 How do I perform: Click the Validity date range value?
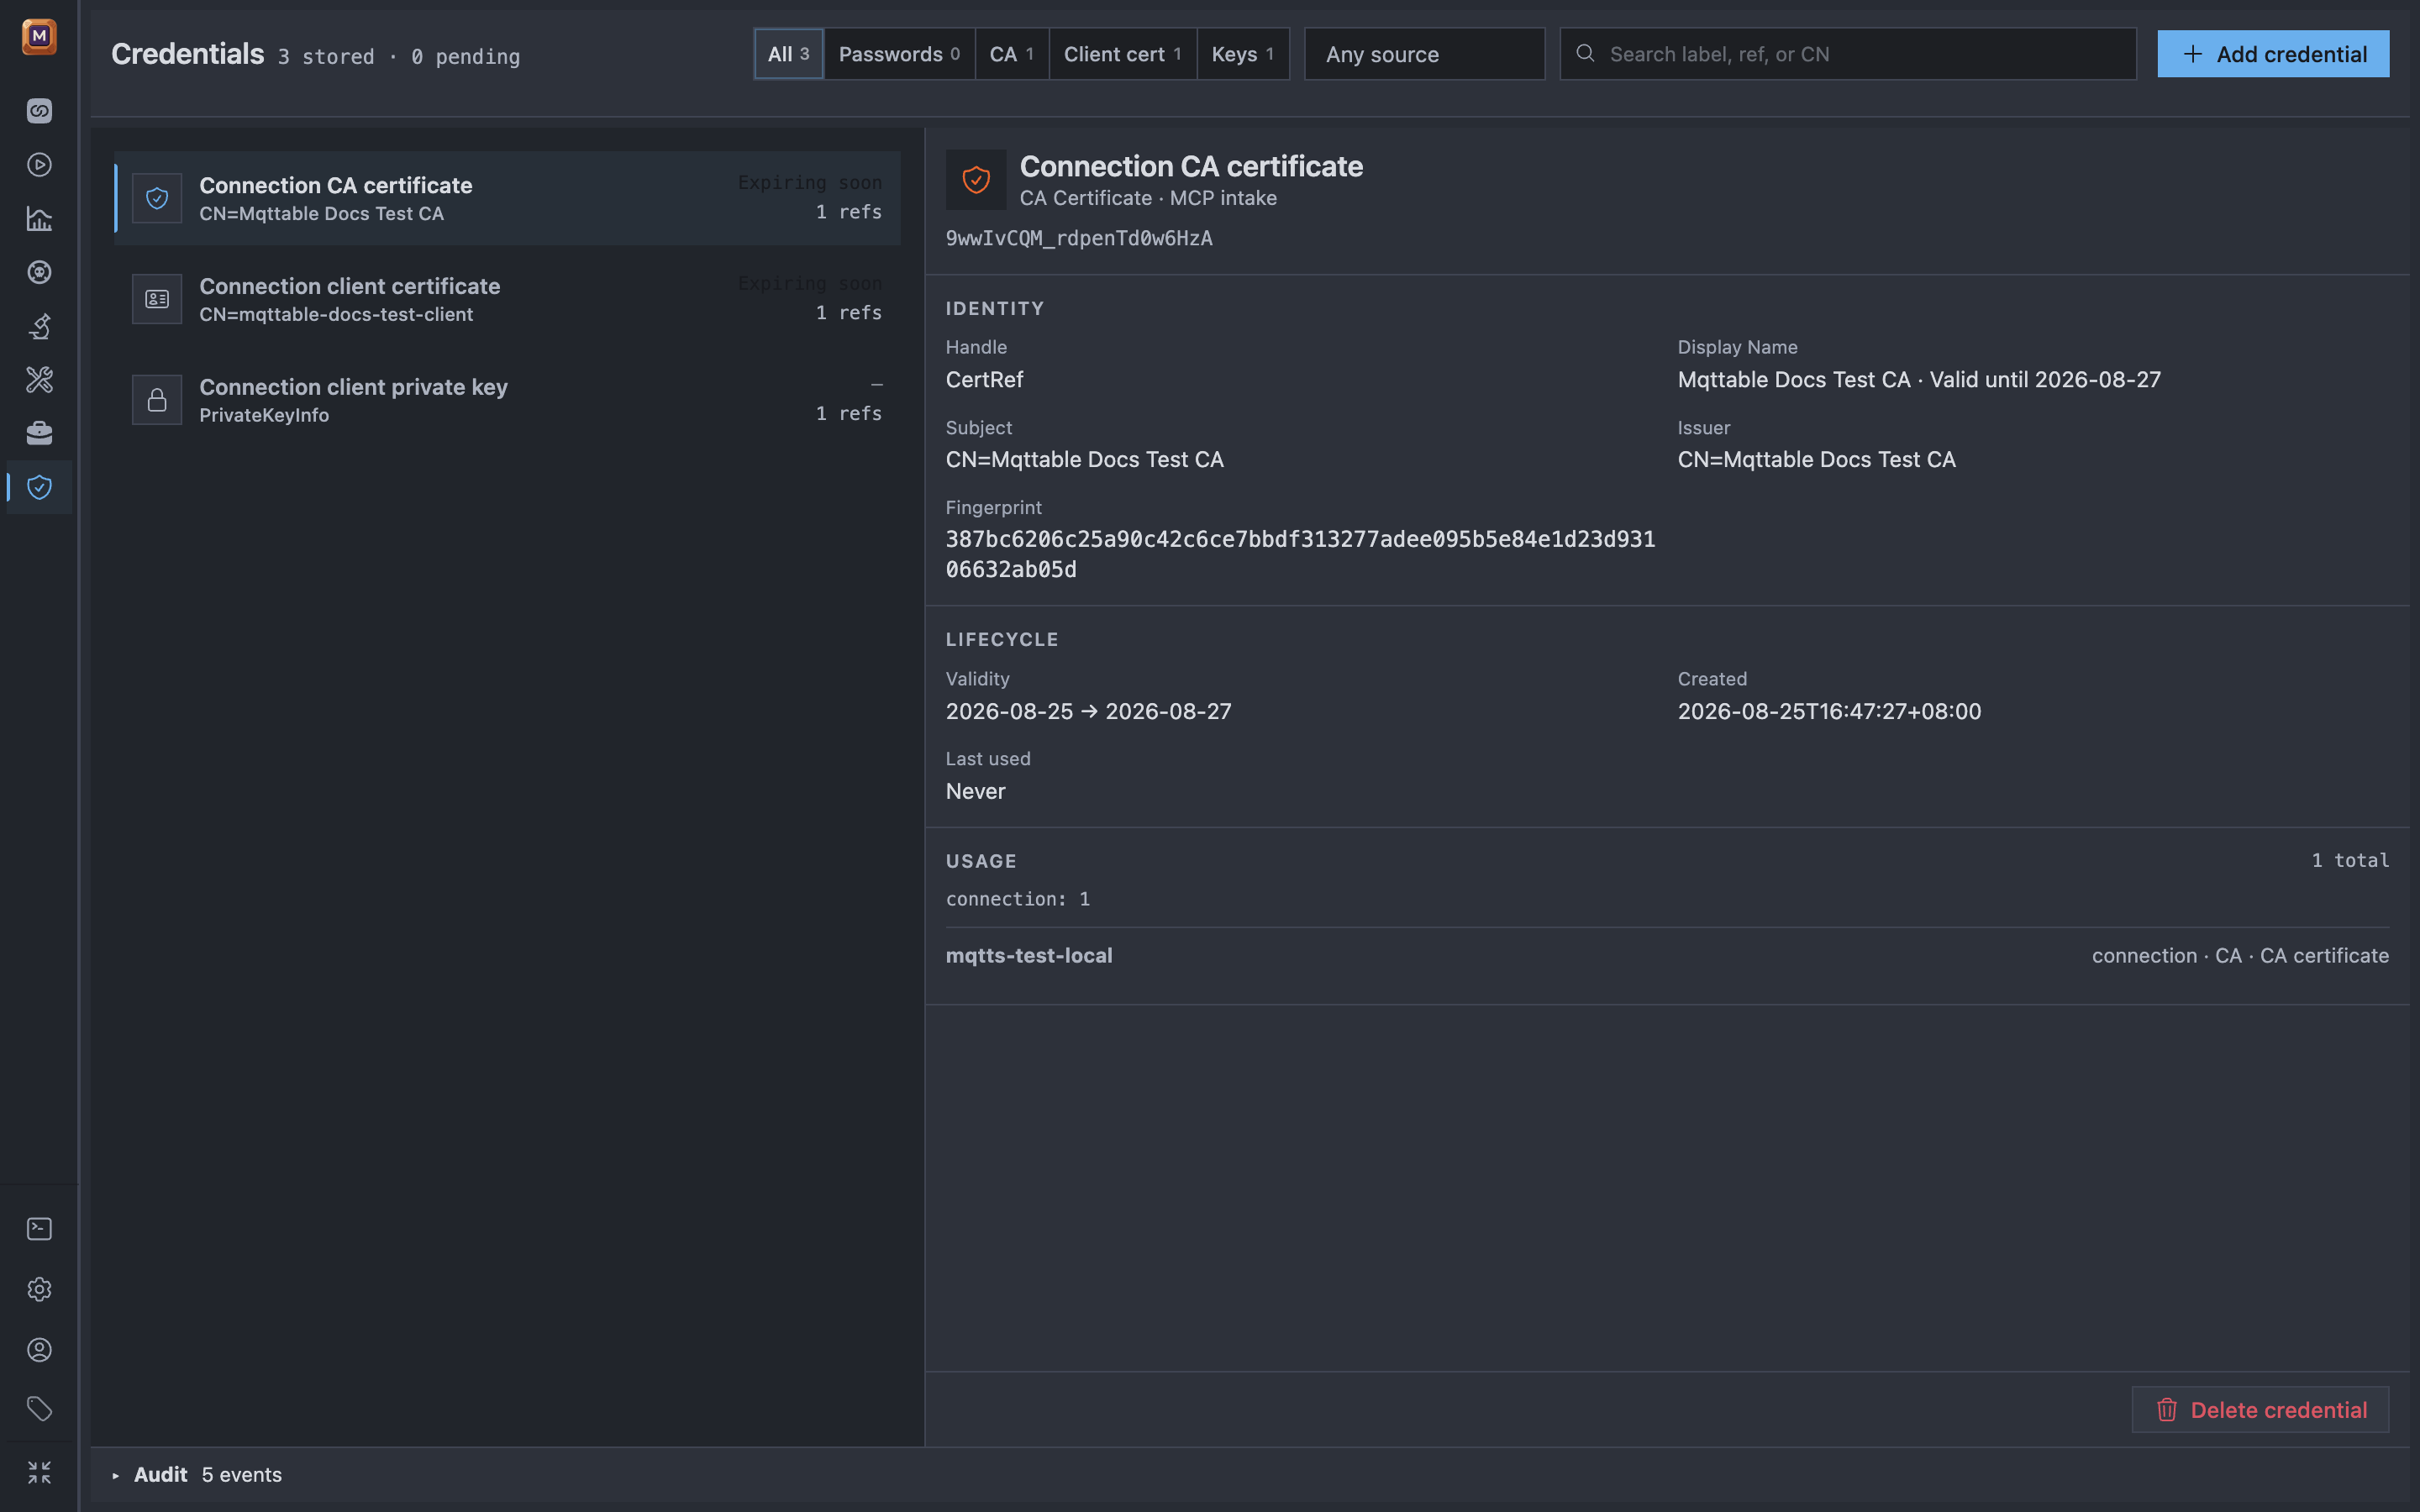tap(1088, 712)
